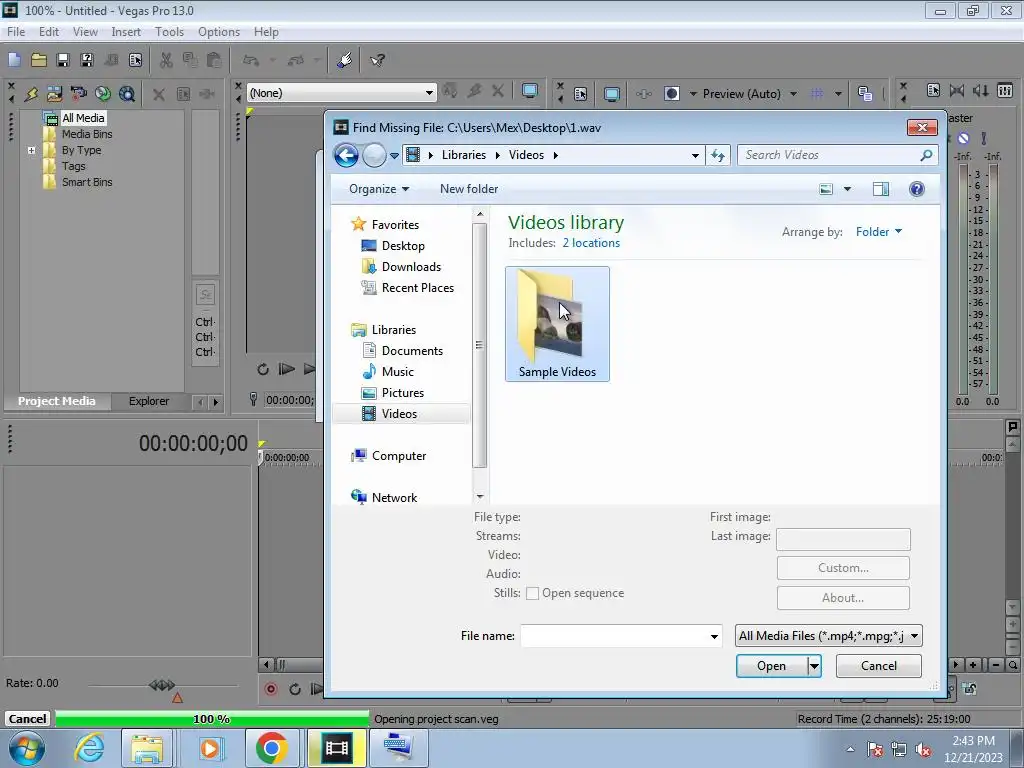The image size is (1024, 768).
Task: Click the Copy Snapshot to Clipboard icon
Action: [x=865, y=93]
